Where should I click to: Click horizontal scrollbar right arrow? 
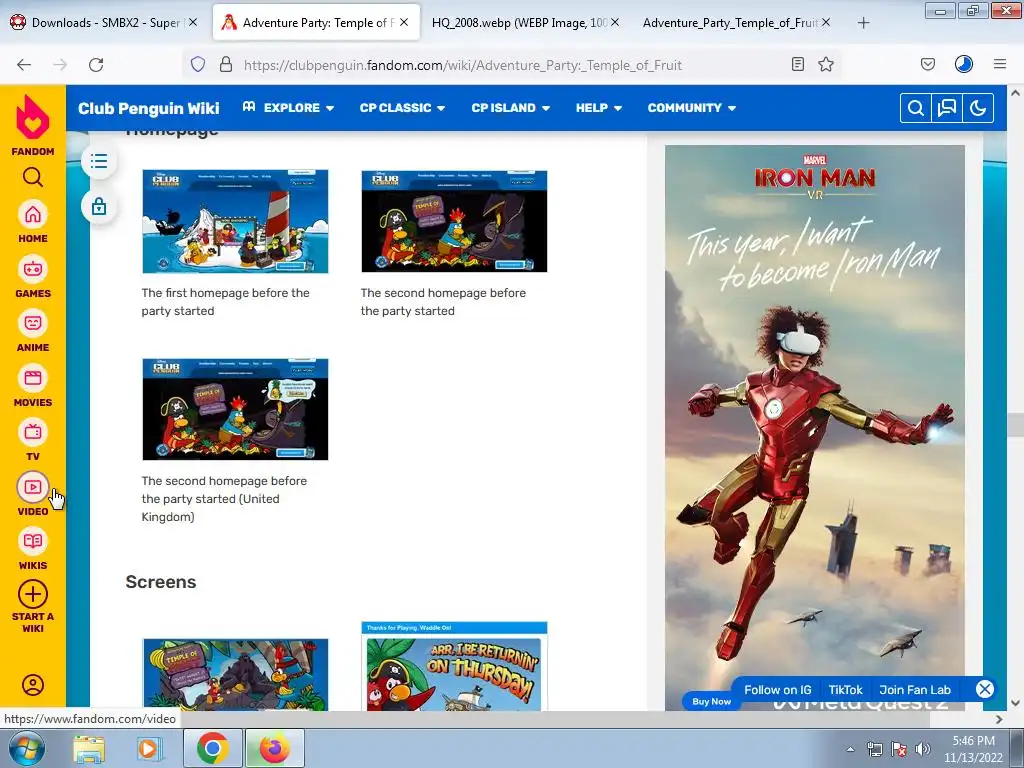click(999, 719)
